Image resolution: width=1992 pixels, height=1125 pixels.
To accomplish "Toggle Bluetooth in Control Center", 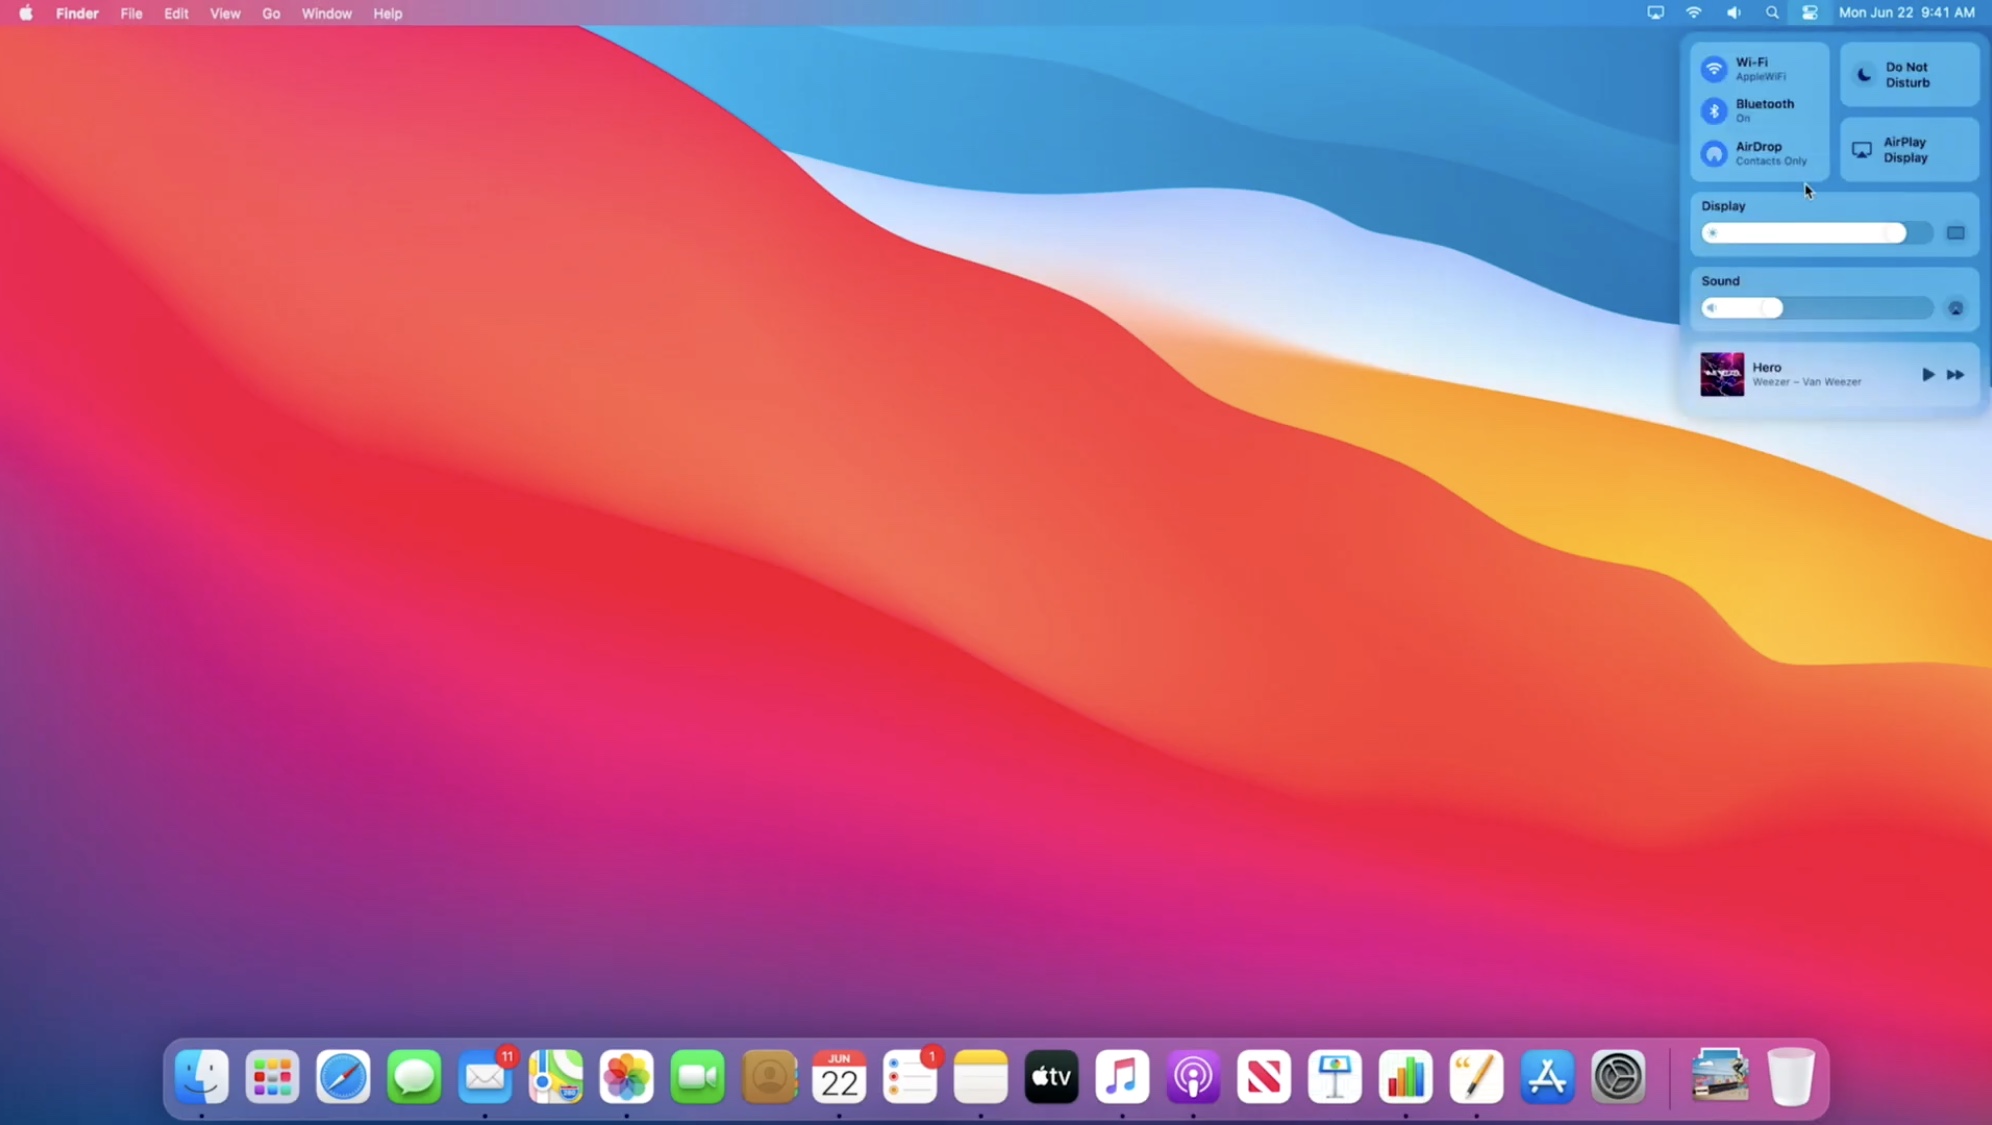I will [x=1714, y=111].
